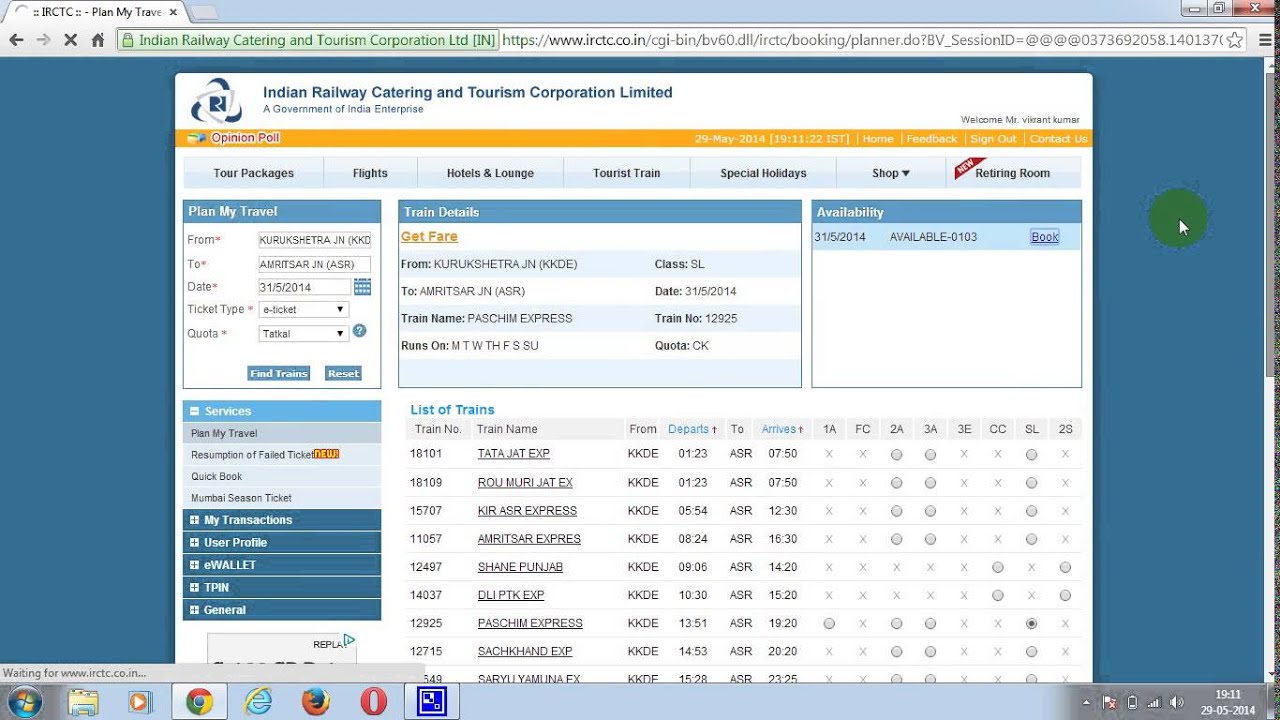Click the Sign Out link

pyautogui.click(x=993, y=139)
